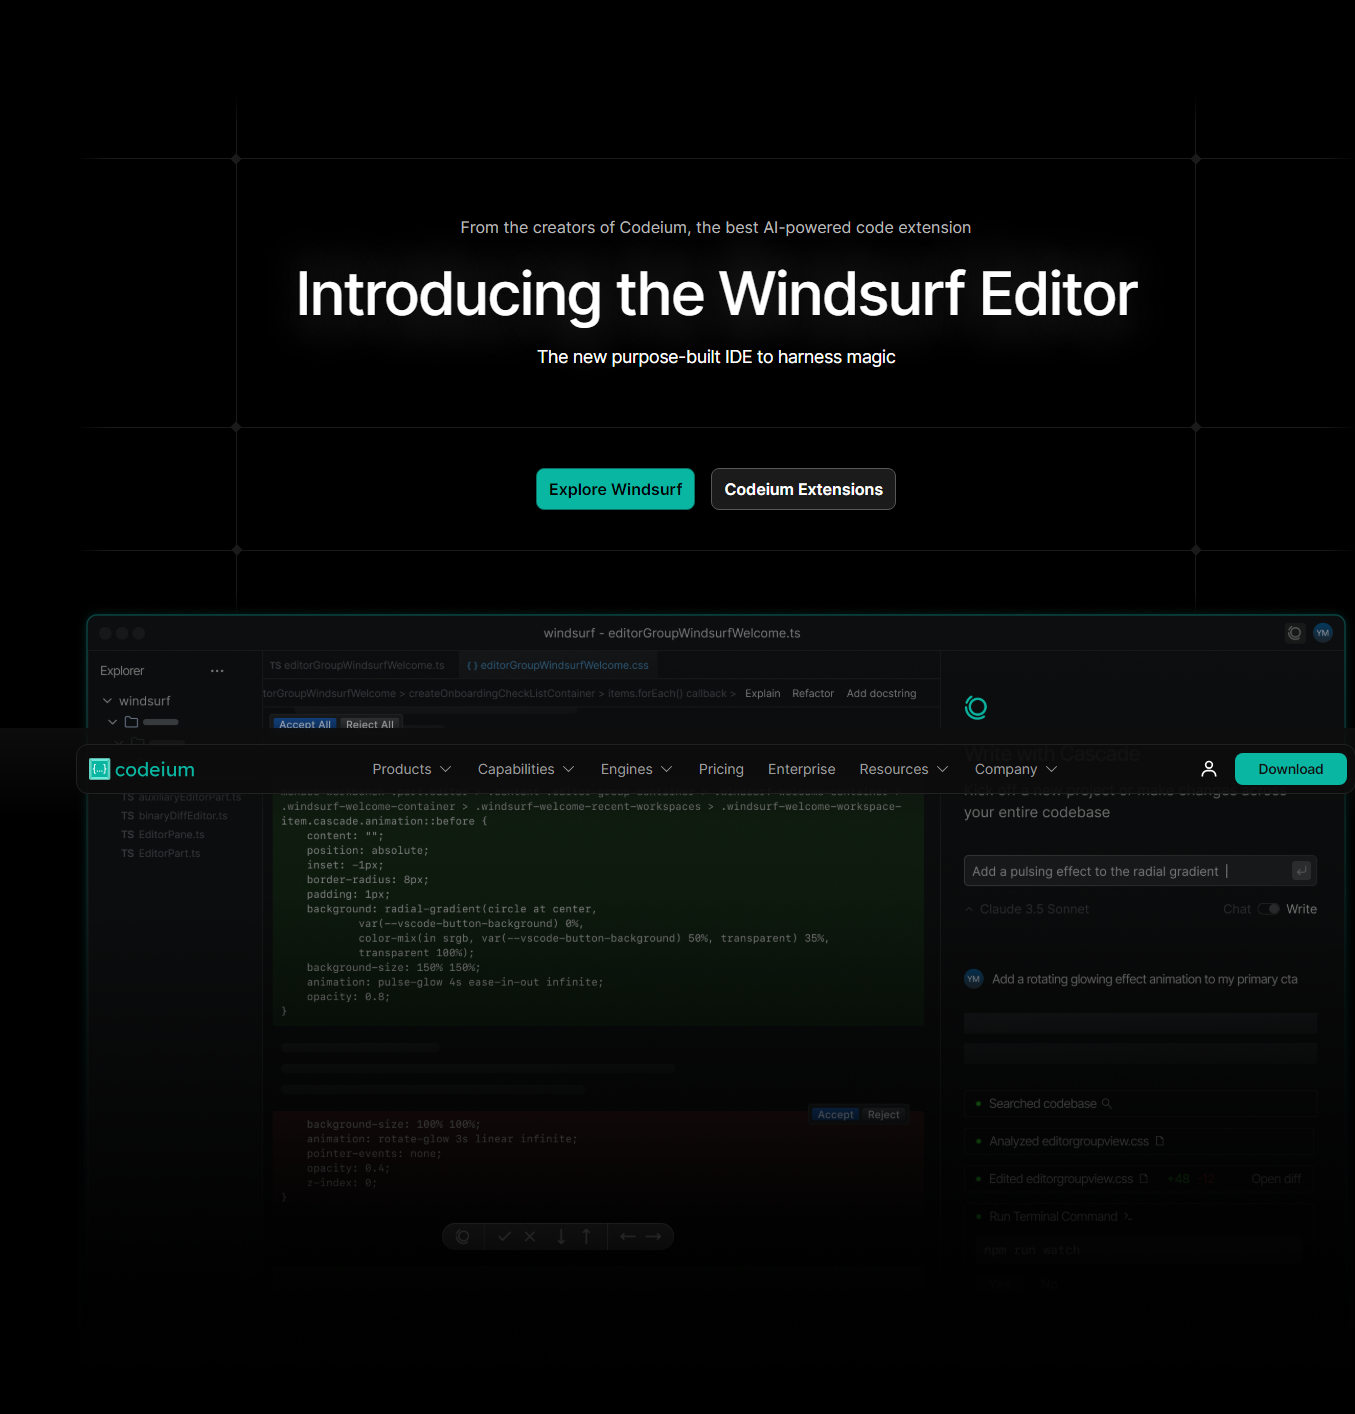Open the Explorer more options ellipsis
The height and width of the screenshot is (1414, 1355).
point(217,671)
